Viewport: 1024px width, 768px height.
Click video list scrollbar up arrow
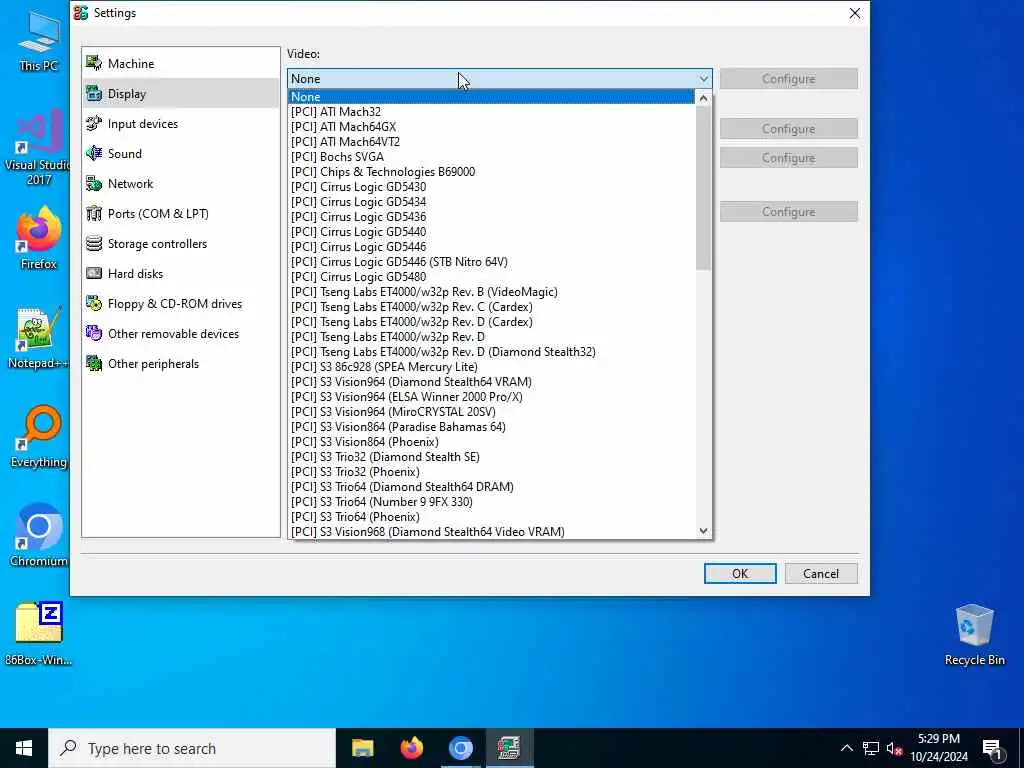coord(703,98)
